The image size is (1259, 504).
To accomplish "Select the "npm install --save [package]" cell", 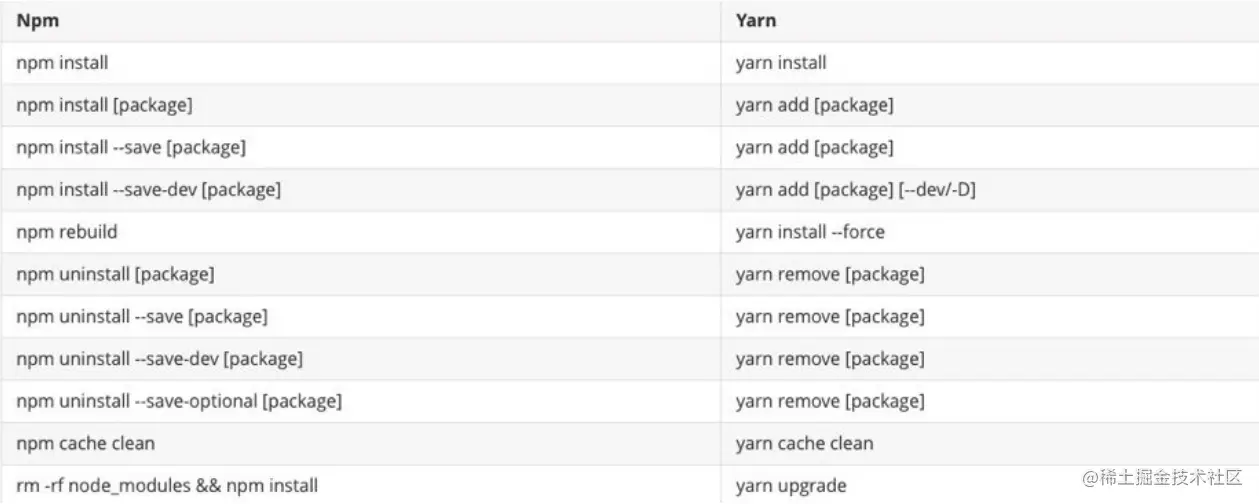I will click(x=131, y=148).
